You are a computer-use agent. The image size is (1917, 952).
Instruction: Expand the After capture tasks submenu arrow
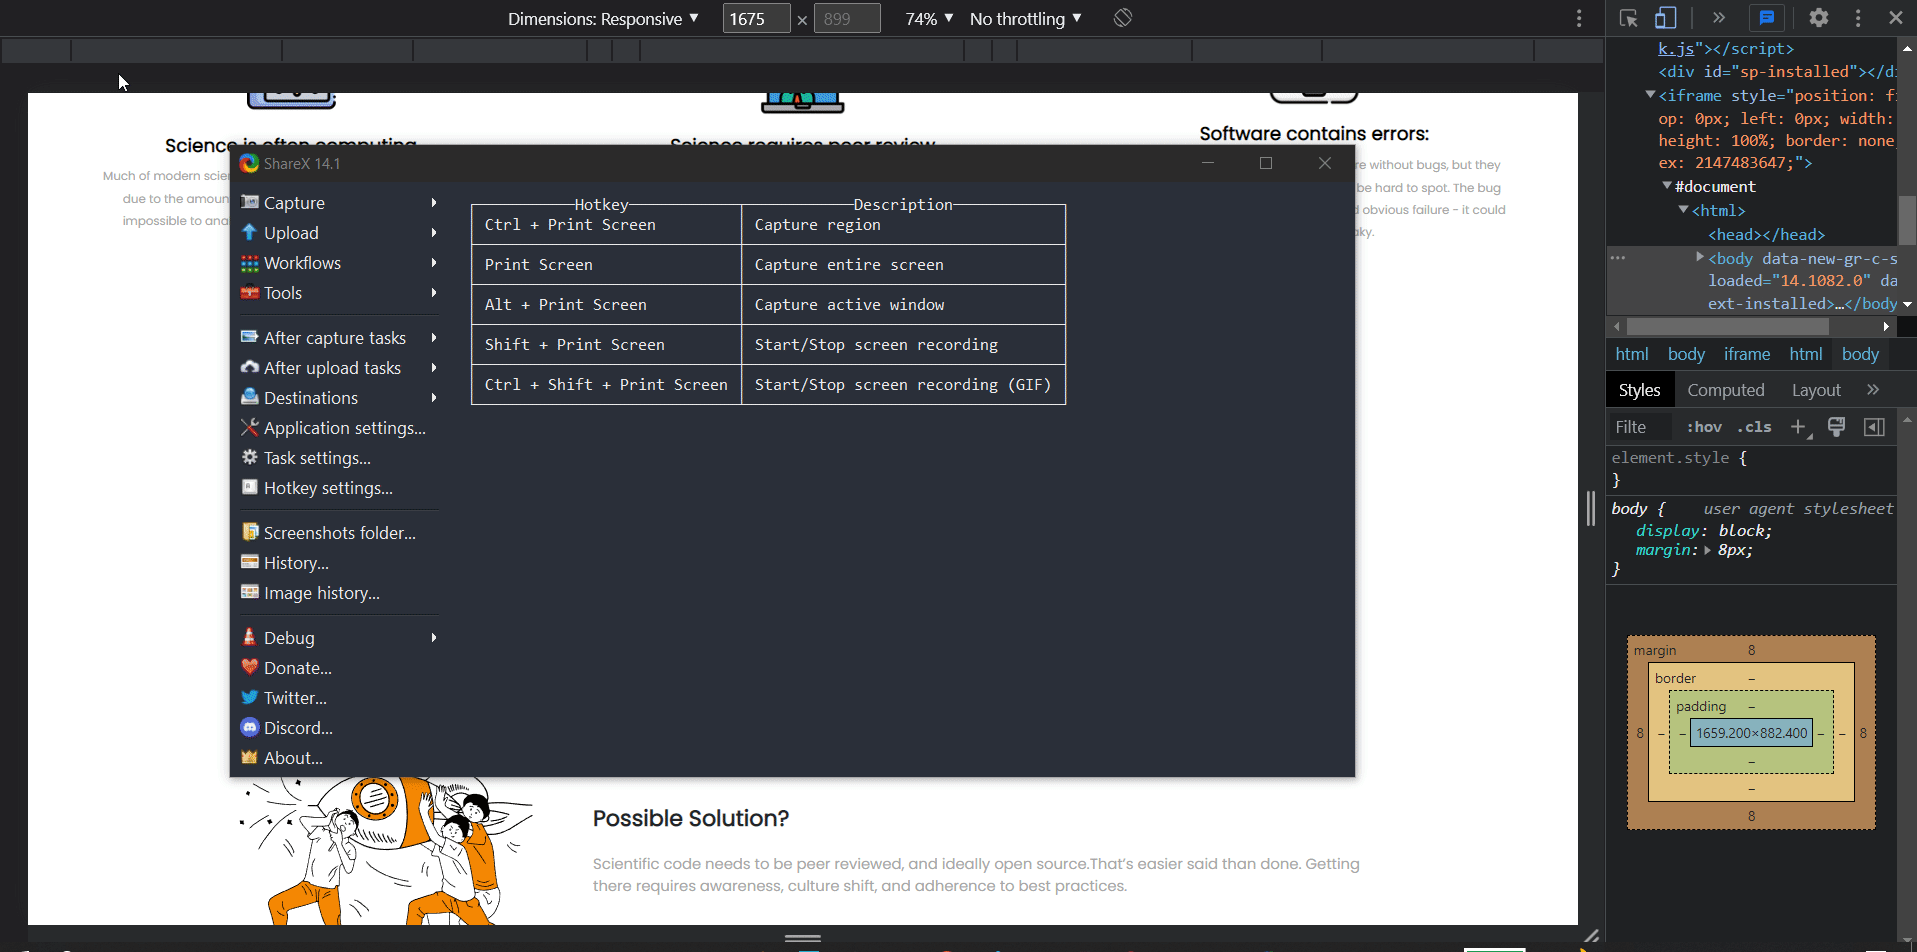point(434,337)
